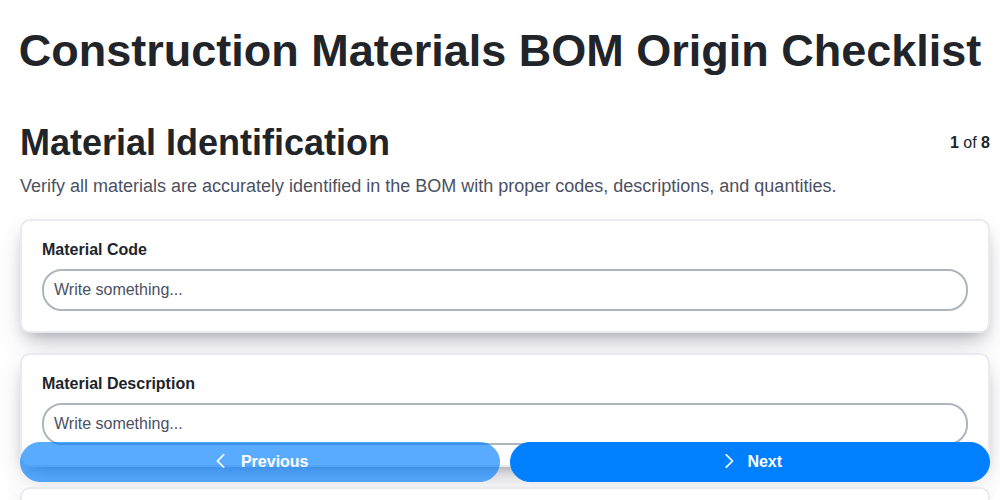1000x500 pixels.
Task: Click the bold '1' in the step counter
Action: (x=954, y=143)
